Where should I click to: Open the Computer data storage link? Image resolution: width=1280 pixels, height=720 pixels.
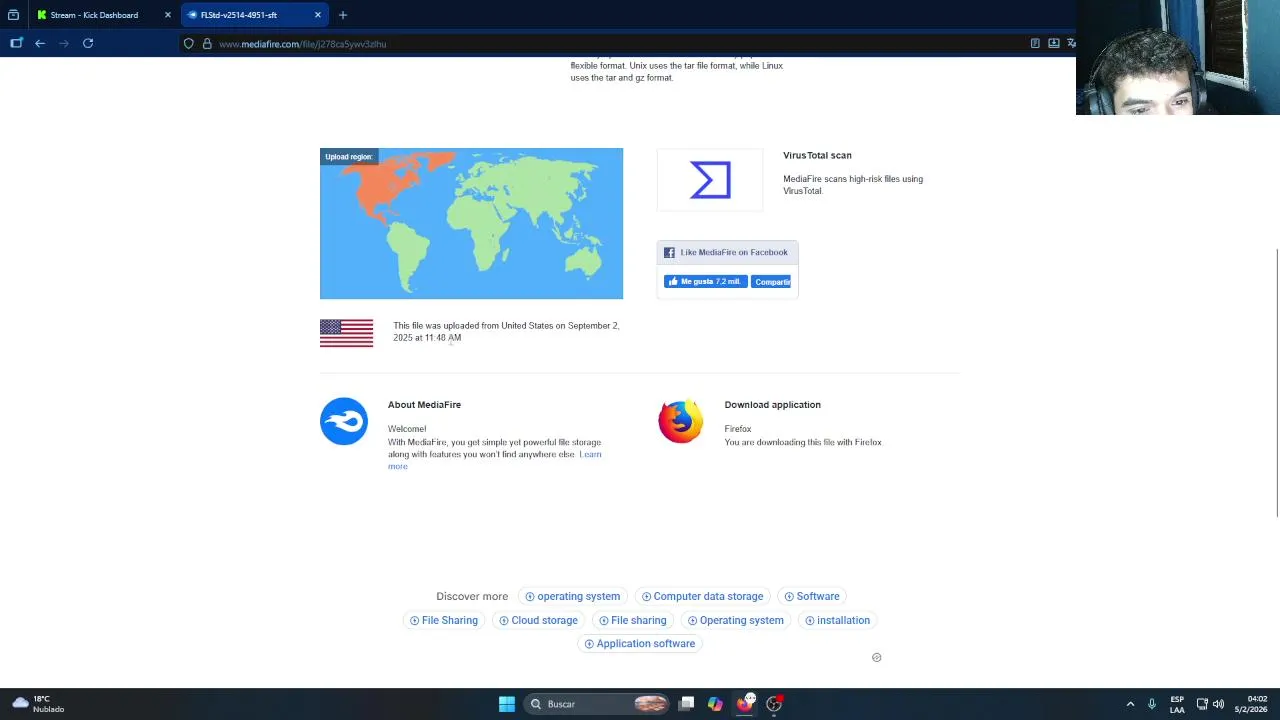(702, 596)
